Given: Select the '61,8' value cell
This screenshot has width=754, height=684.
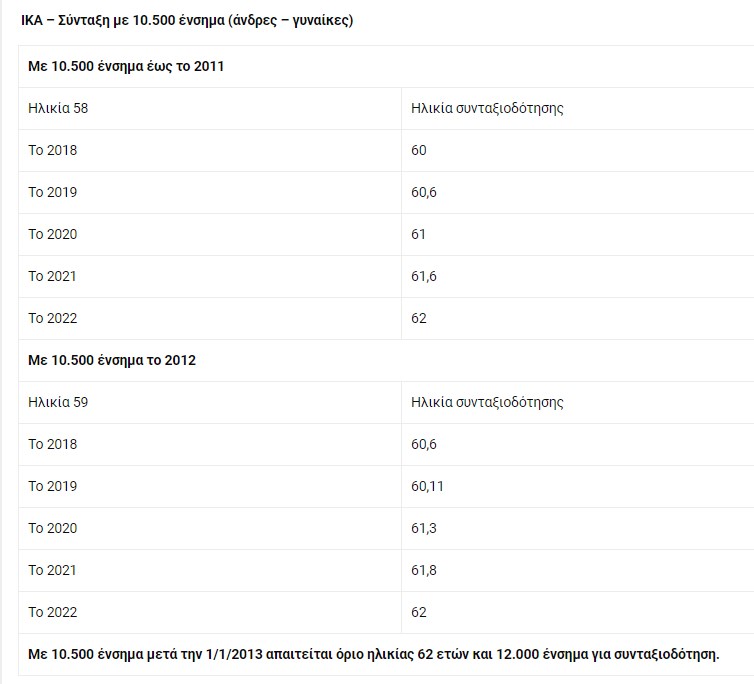Looking at the screenshot, I should [424, 570].
